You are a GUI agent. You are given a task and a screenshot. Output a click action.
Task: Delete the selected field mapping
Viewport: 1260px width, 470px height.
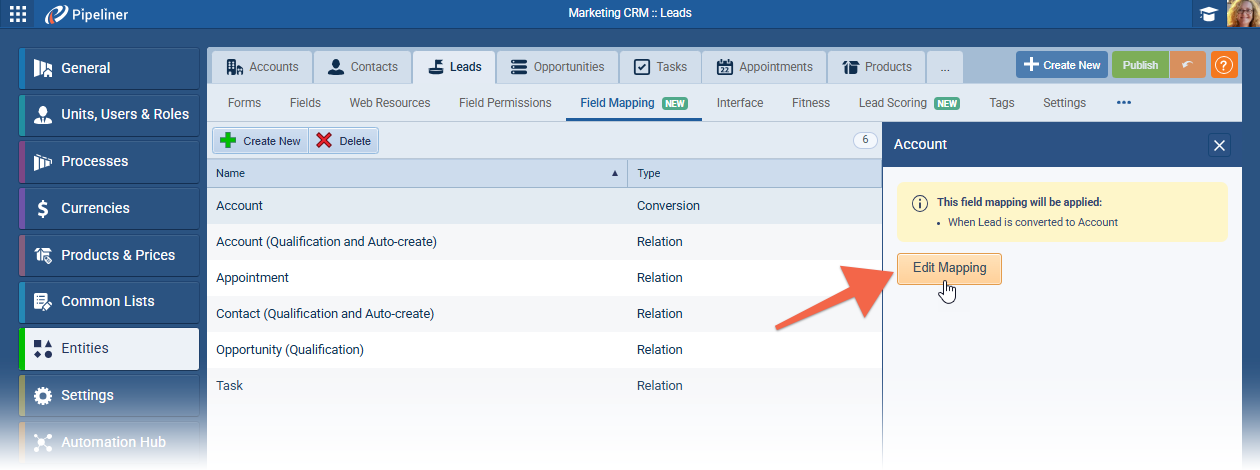[x=343, y=141]
